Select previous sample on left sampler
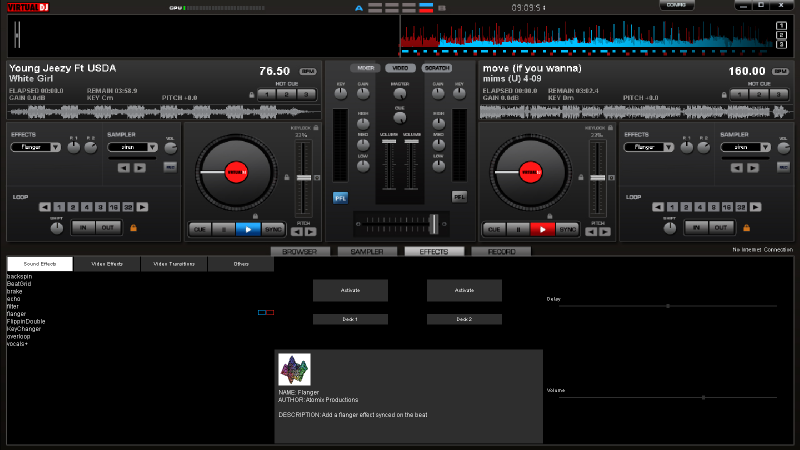Viewport: 800px width, 450px height. 123,168
